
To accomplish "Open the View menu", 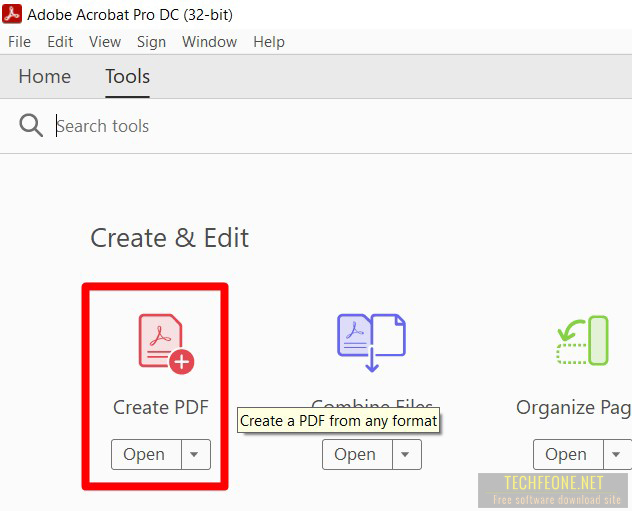I will 105,42.
